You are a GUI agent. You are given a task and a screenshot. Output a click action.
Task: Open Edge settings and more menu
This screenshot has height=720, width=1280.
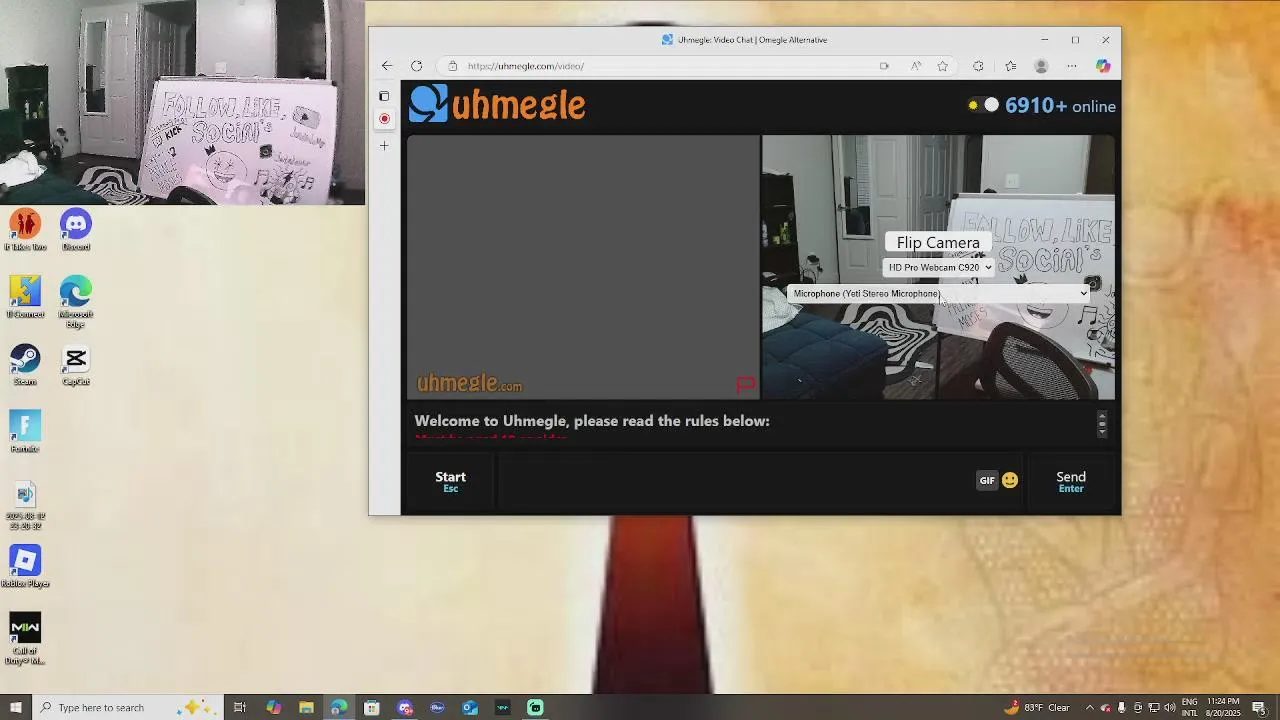pos(1072,66)
